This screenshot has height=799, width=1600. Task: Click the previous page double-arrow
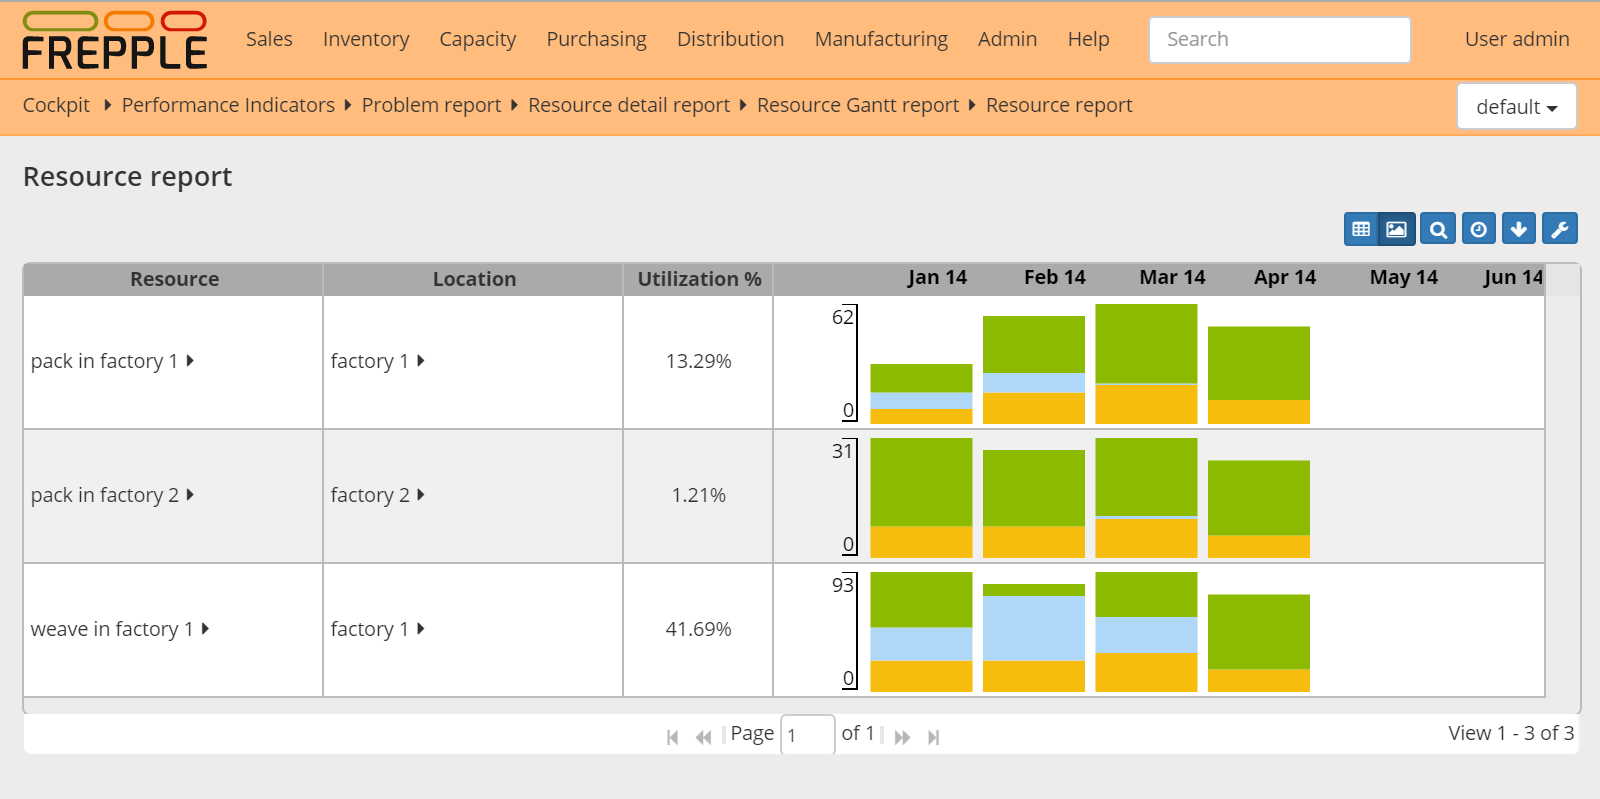[x=704, y=737]
